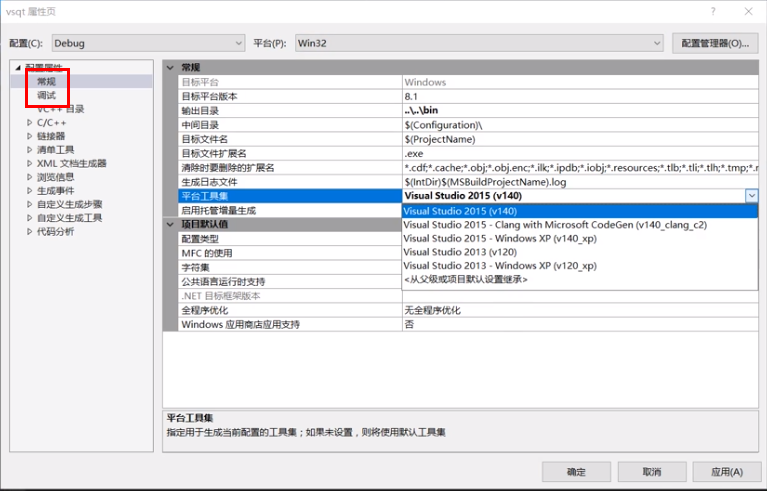Open the 配置 Debug dropdown
This screenshot has height=491, width=767.
click(237, 43)
